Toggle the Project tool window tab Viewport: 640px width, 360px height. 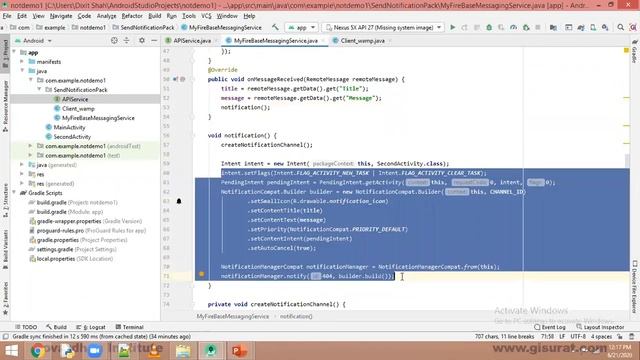tap(5, 54)
